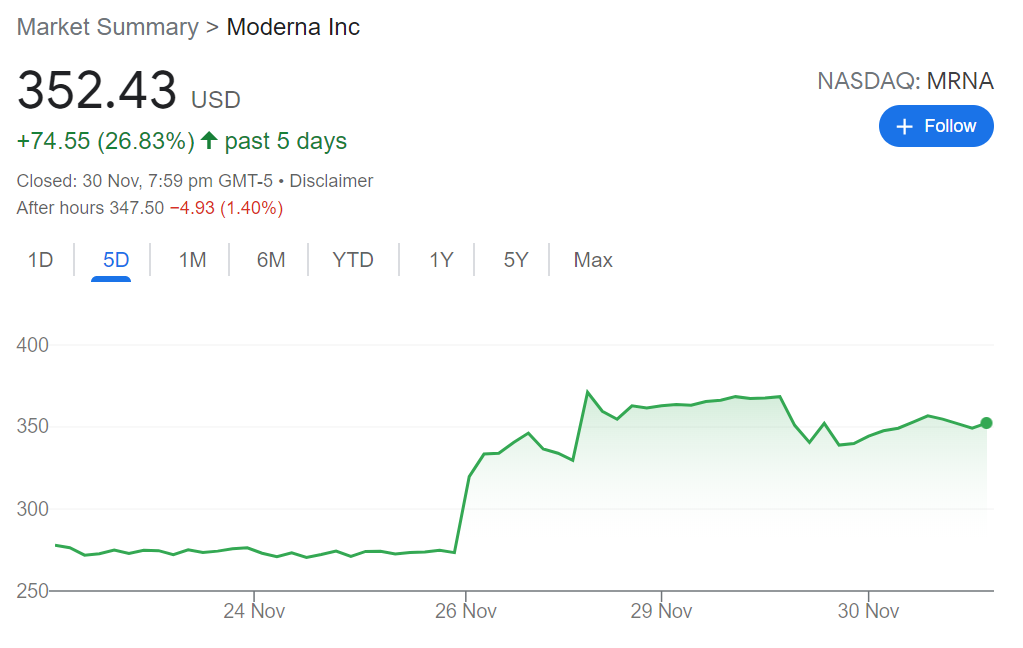The height and width of the screenshot is (648, 1023).
Task: Click the NASDAQ: MRNA ticker text
Action: pos(905,81)
